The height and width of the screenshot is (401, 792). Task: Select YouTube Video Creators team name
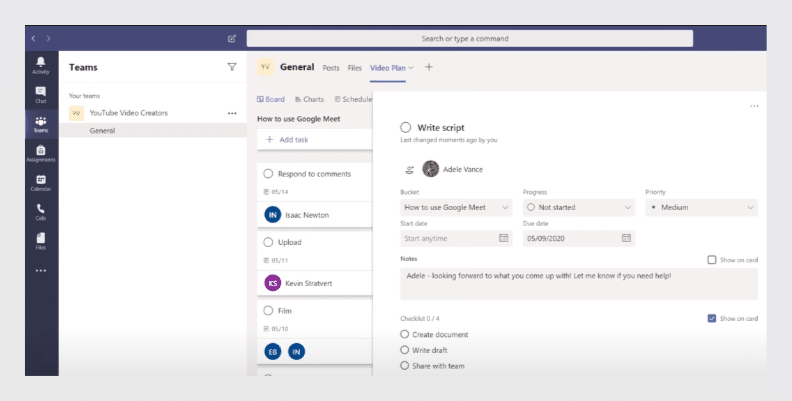(x=129, y=113)
